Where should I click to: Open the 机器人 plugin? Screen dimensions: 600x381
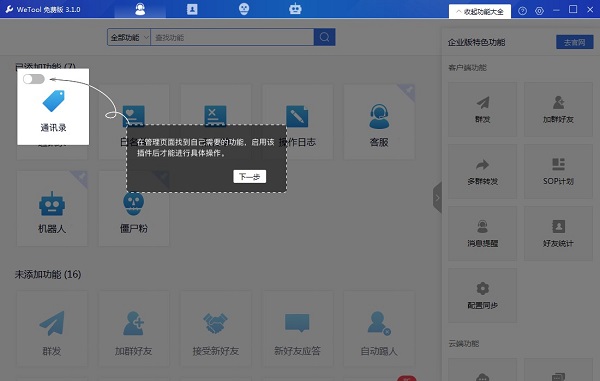coord(52,208)
